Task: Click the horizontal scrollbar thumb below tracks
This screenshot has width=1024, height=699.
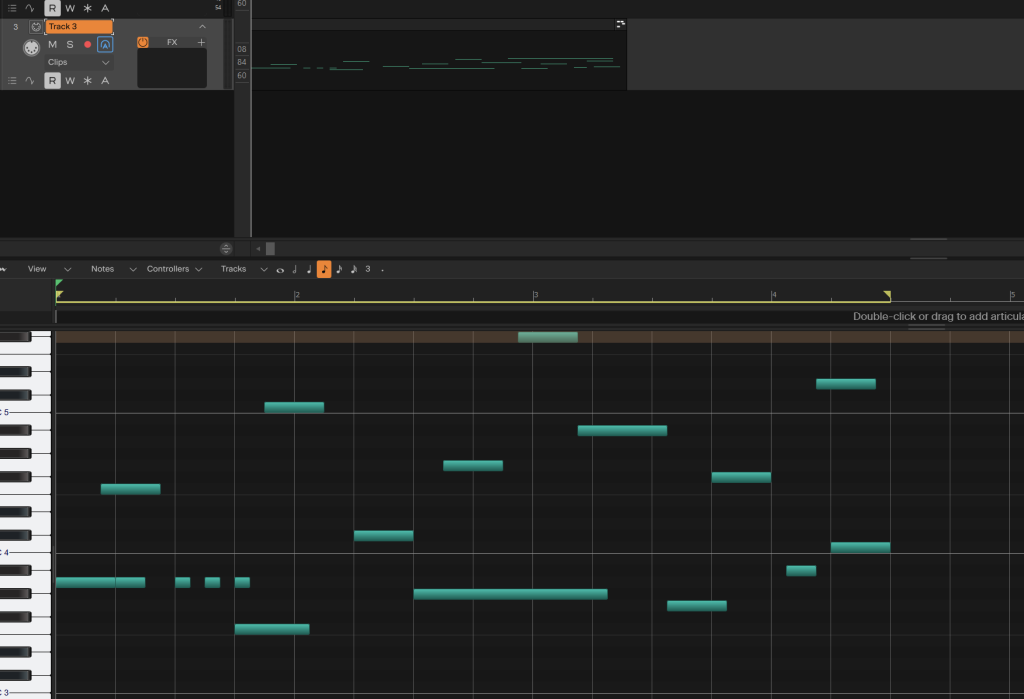Action: pyautogui.click(x=270, y=249)
